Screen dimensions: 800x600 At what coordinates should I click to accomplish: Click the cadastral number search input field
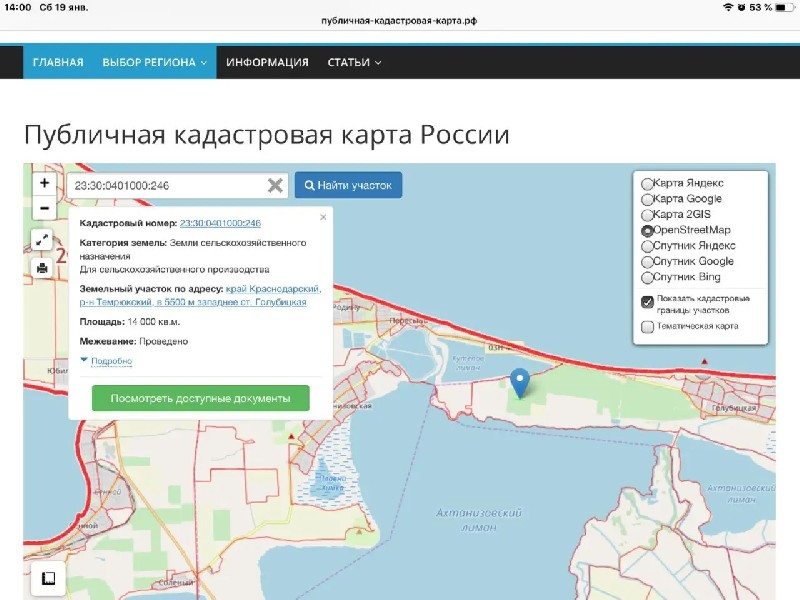pyautogui.click(x=165, y=186)
